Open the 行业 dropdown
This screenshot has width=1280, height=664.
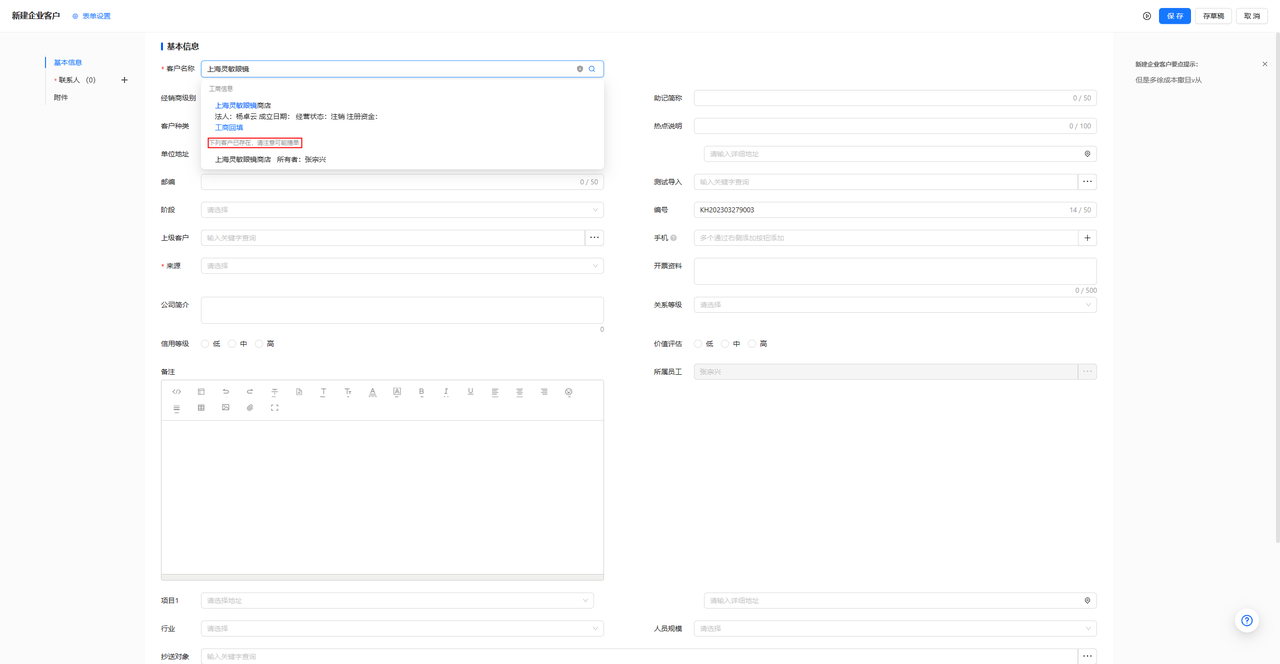pyautogui.click(x=402, y=629)
